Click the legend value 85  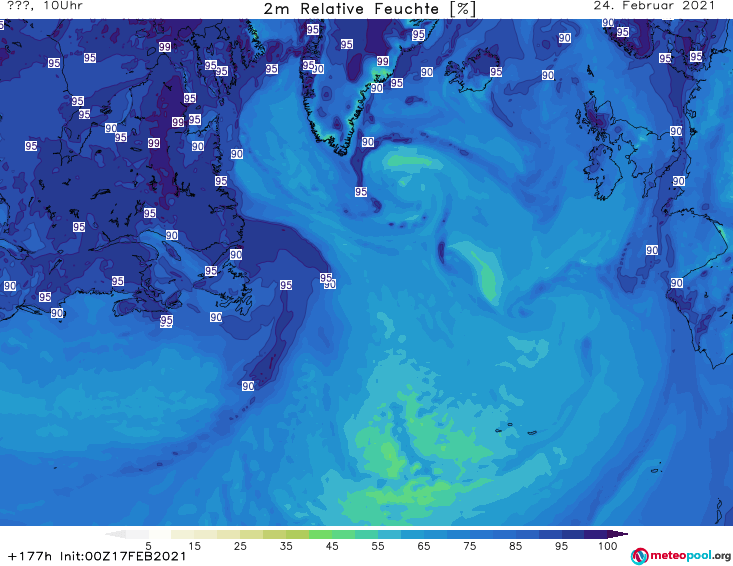pyautogui.click(x=516, y=546)
